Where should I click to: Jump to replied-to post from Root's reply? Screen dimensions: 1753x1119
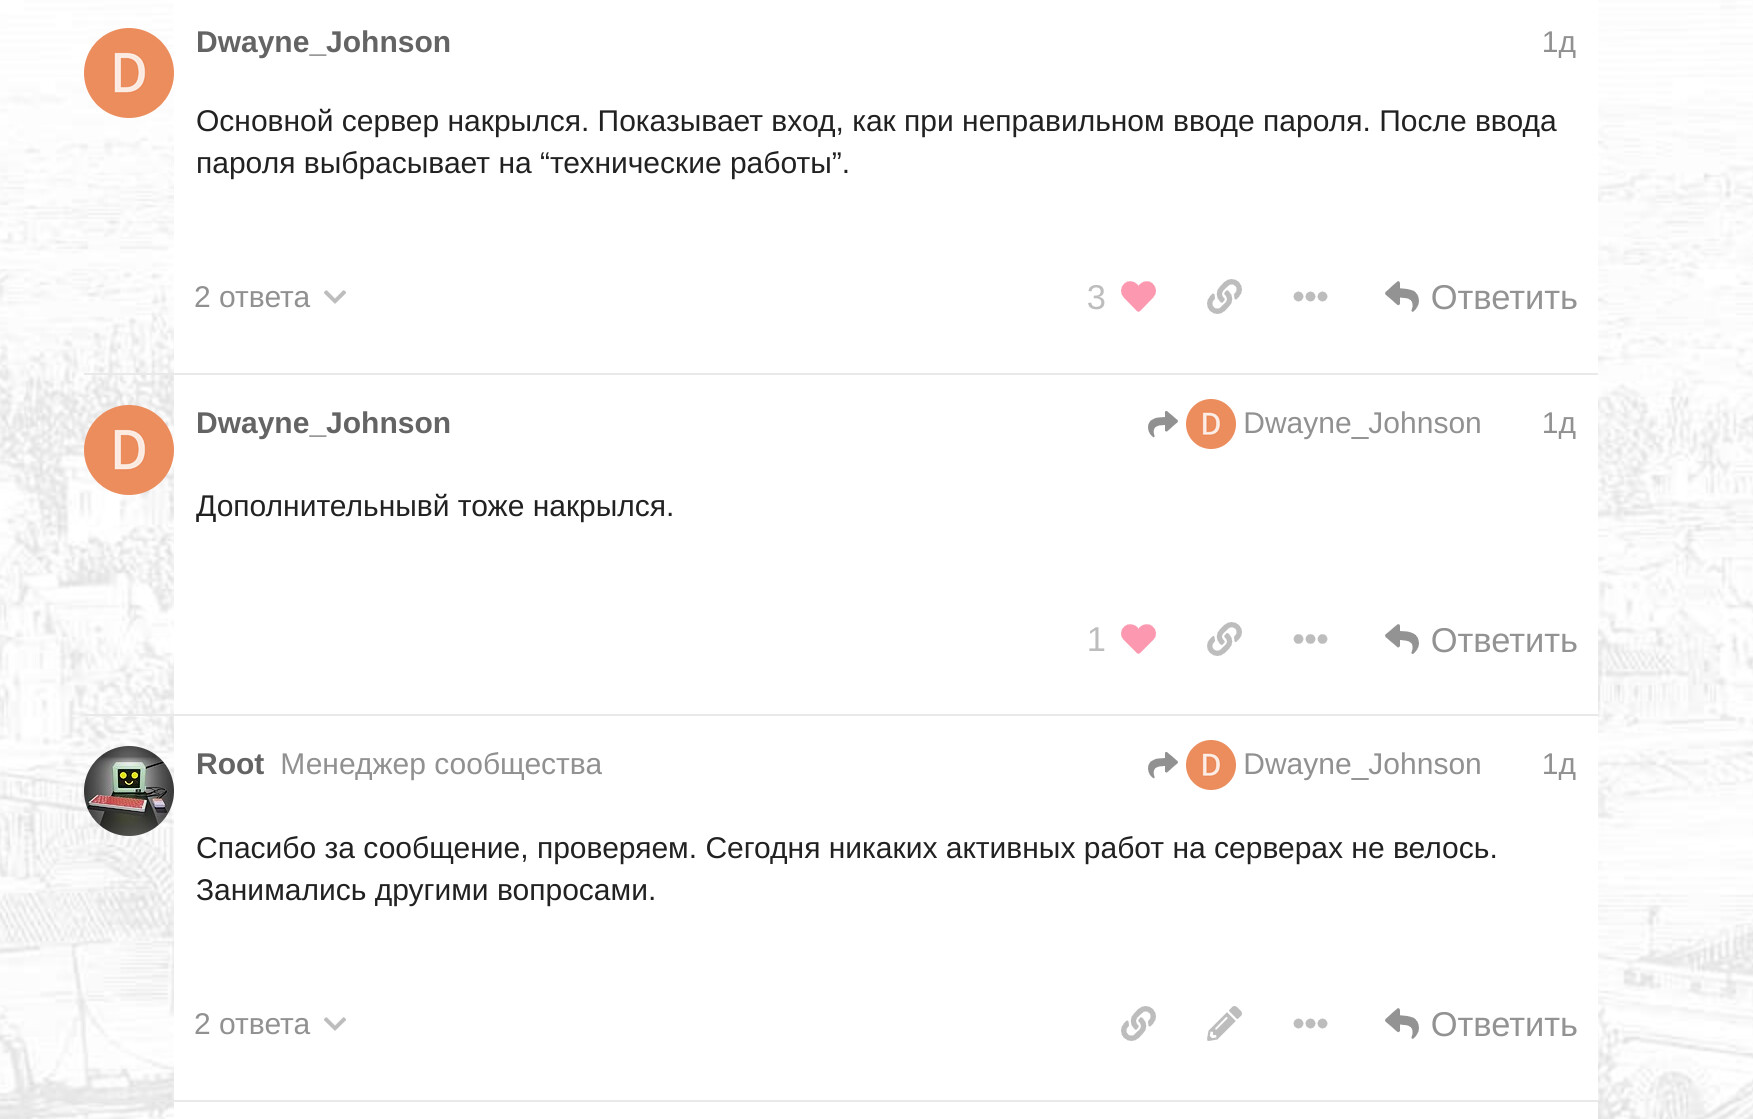point(1315,765)
